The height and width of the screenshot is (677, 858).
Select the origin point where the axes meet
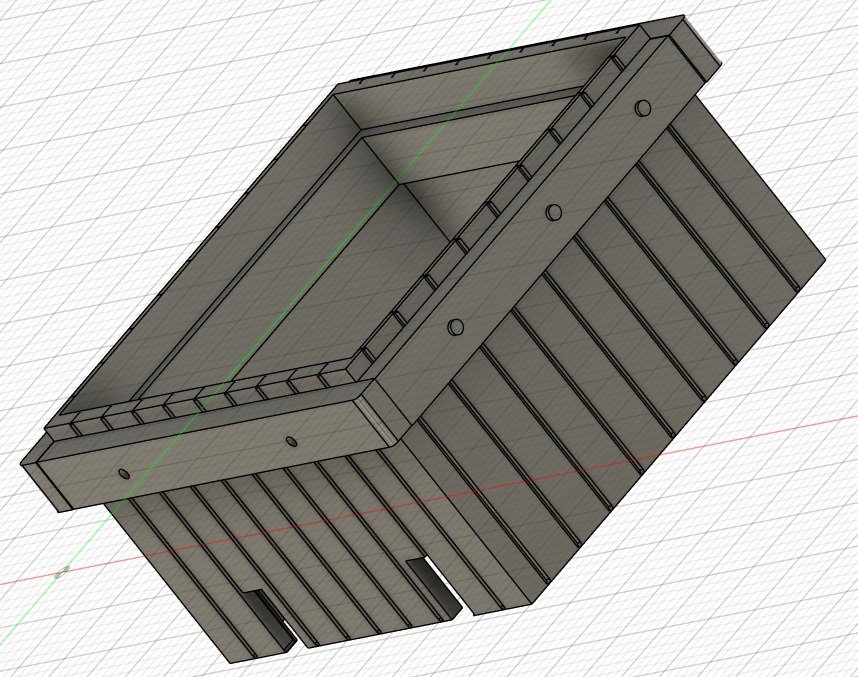tap(61, 573)
